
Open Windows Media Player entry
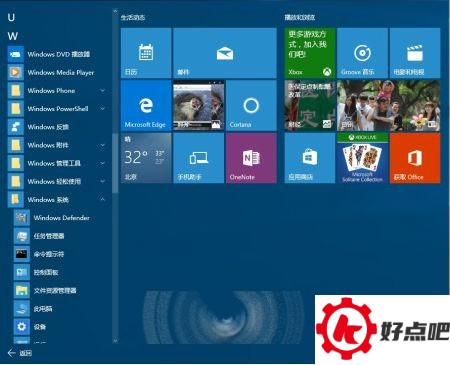[x=57, y=72]
